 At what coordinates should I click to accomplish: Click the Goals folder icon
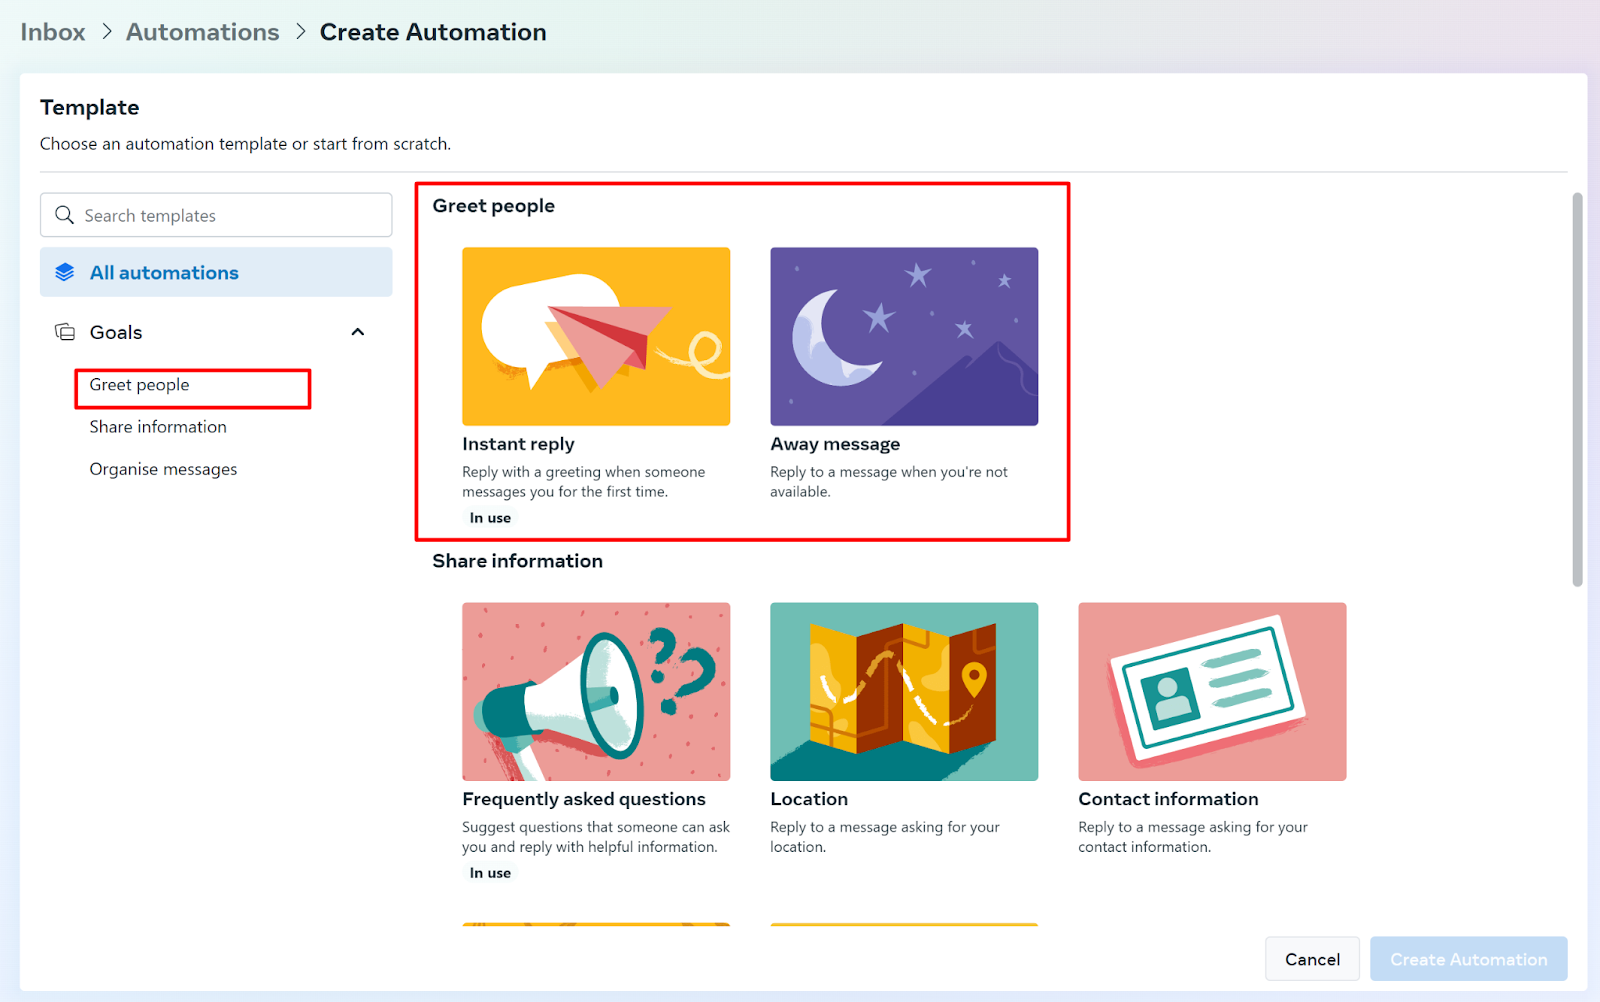click(65, 332)
